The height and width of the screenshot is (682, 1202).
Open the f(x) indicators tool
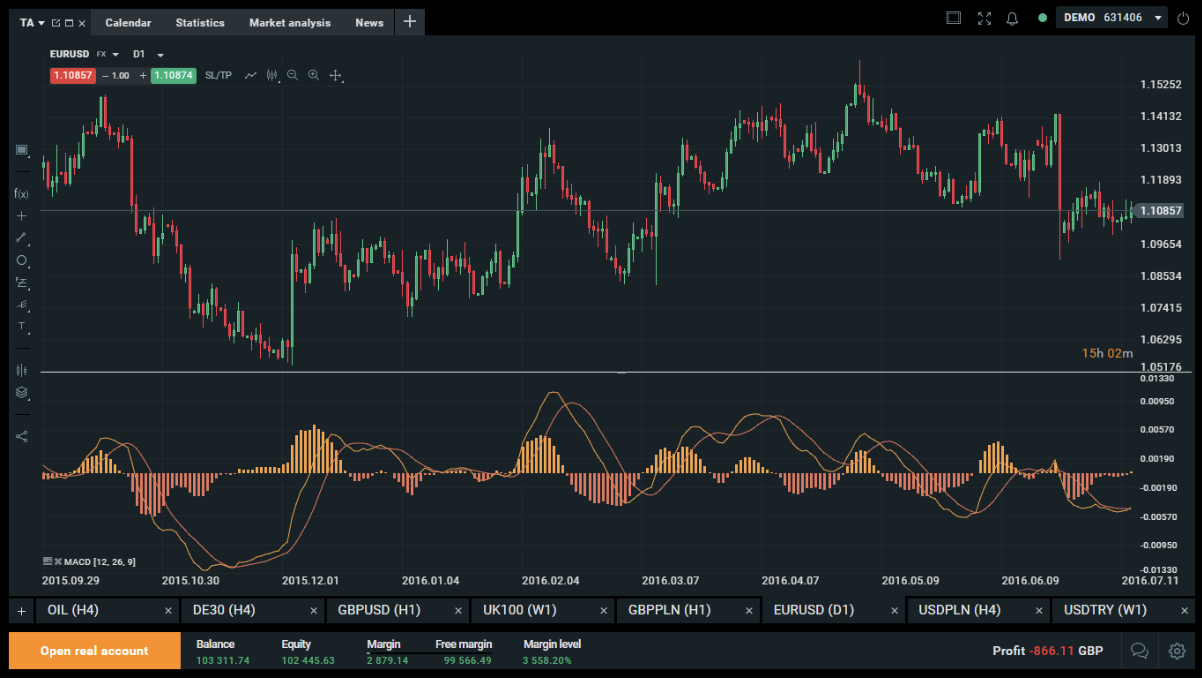click(x=21, y=193)
